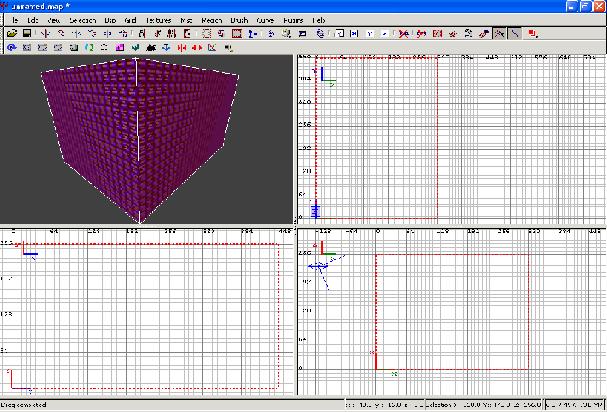Open the Region menu
Viewport: 607px width, 412px height.
pyautogui.click(x=211, y=21)
